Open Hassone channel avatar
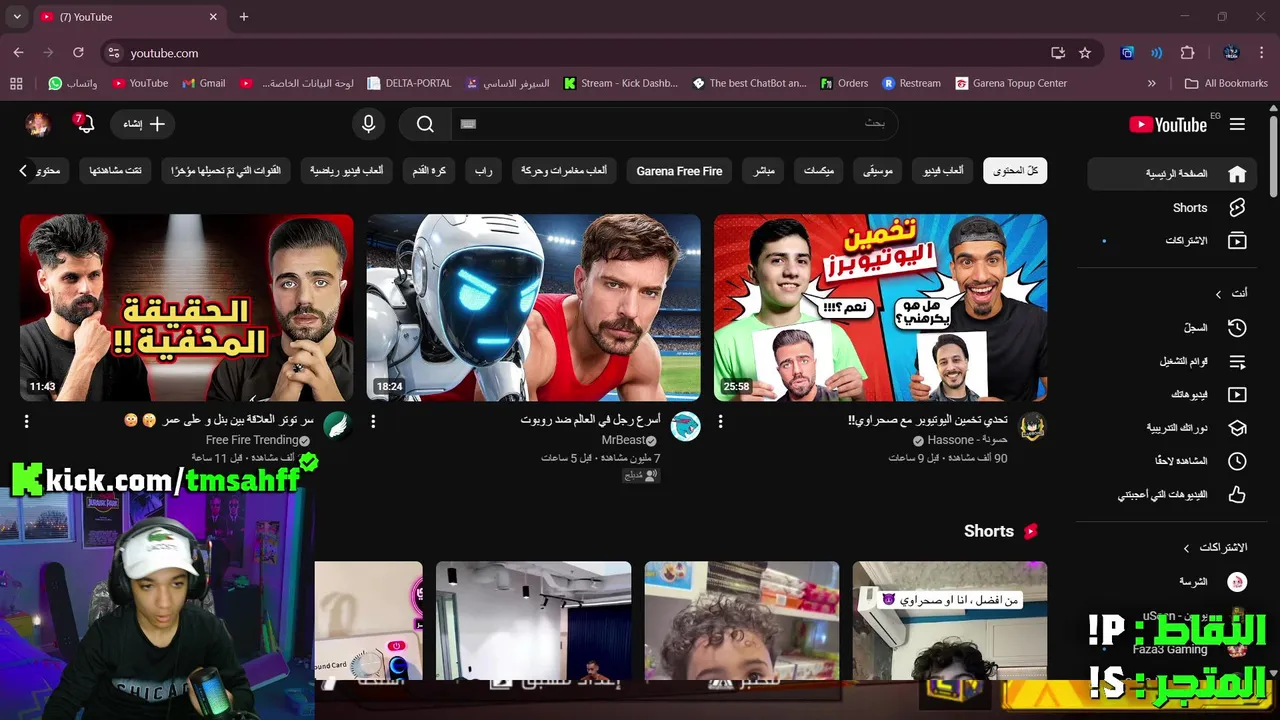 pyautogui.click(x=1032, y=426)
